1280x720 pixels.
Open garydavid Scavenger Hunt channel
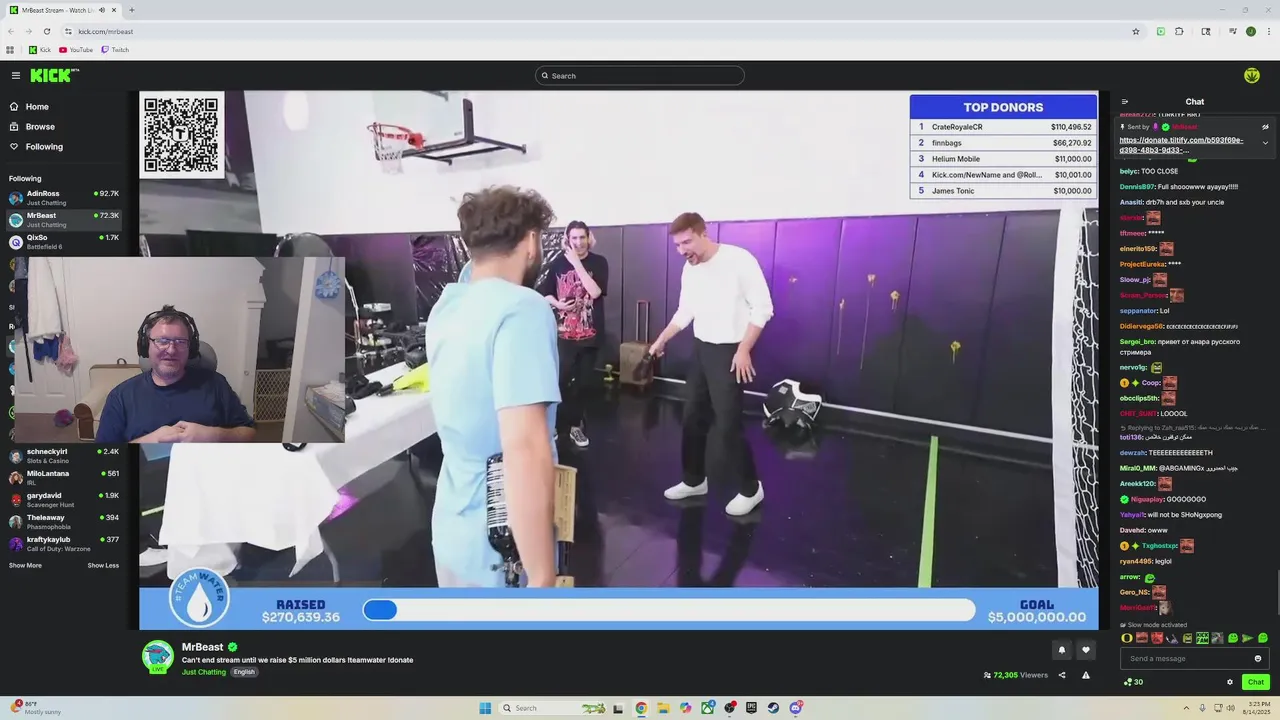[x=64, y=500]
